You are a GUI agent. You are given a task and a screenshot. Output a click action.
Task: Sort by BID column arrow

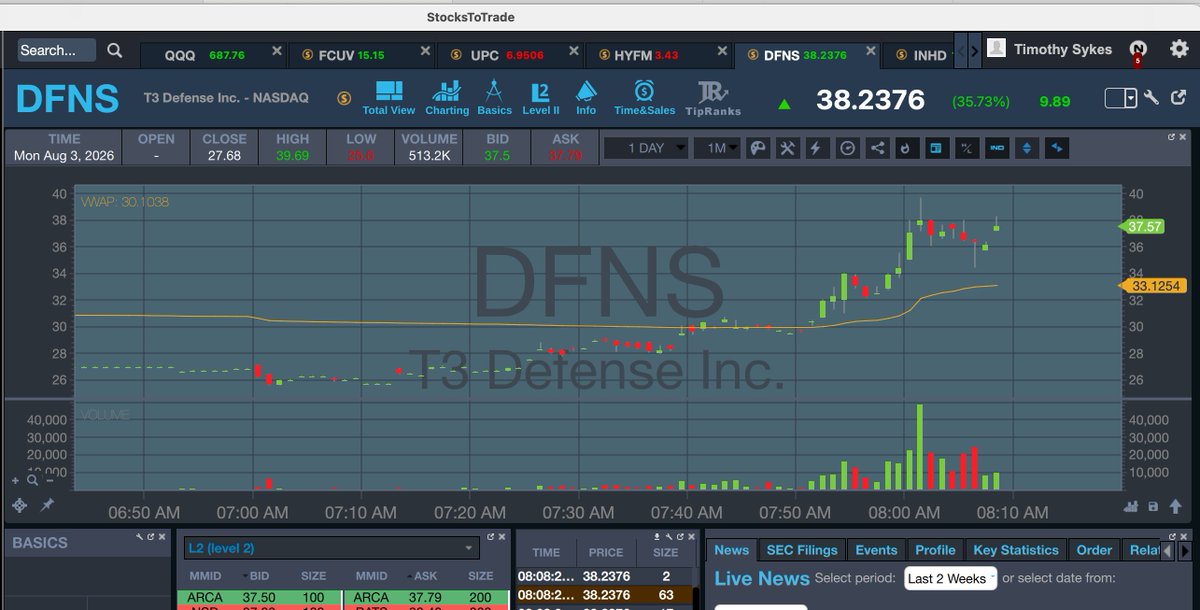244,576
